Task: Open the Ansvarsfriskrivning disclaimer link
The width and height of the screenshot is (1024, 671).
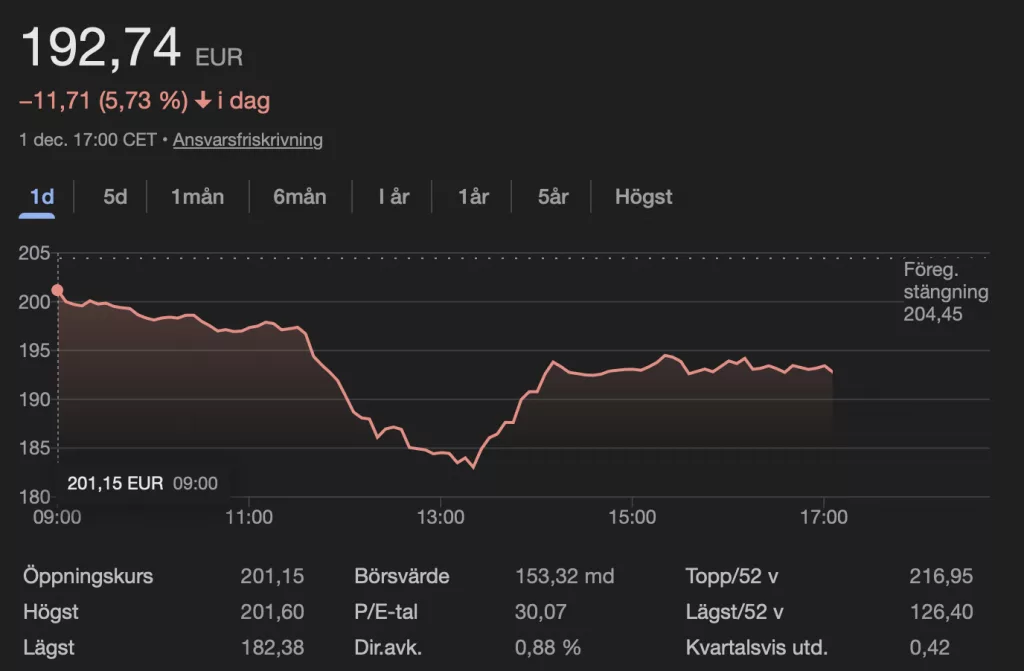Action: click(248, 140)
